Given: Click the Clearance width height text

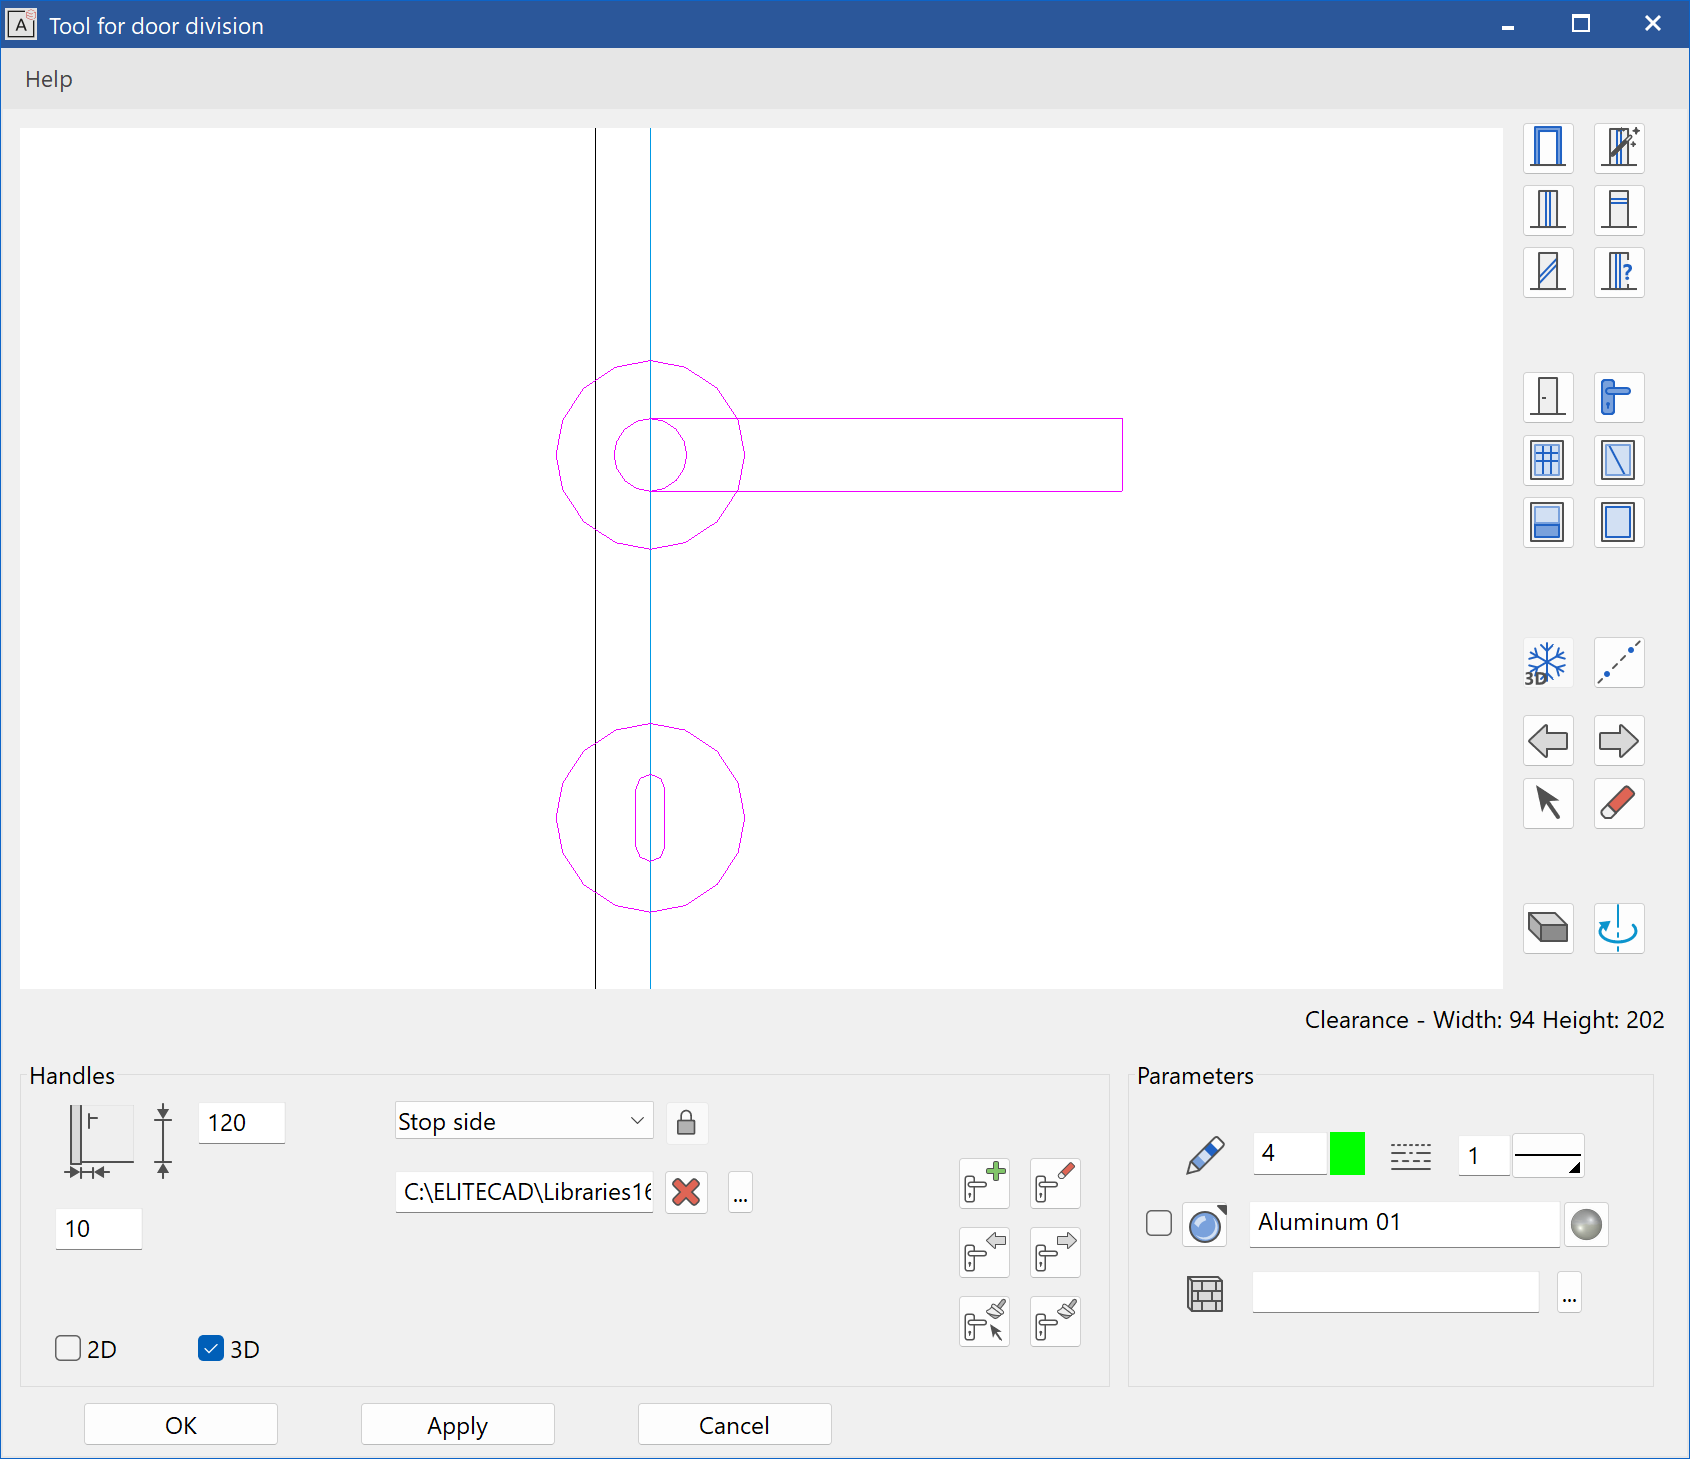Looking at the screenshot, I should [x=1484, y=1020].
